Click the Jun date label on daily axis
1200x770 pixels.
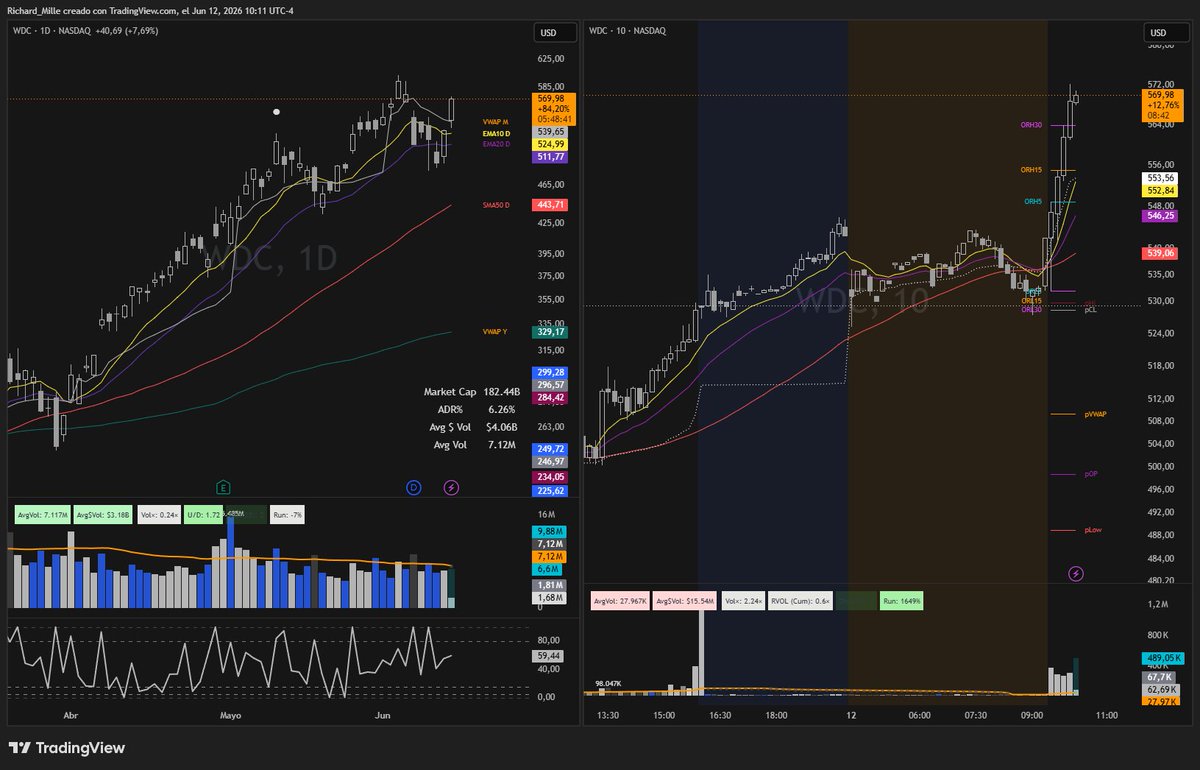[x=381, y=716]
